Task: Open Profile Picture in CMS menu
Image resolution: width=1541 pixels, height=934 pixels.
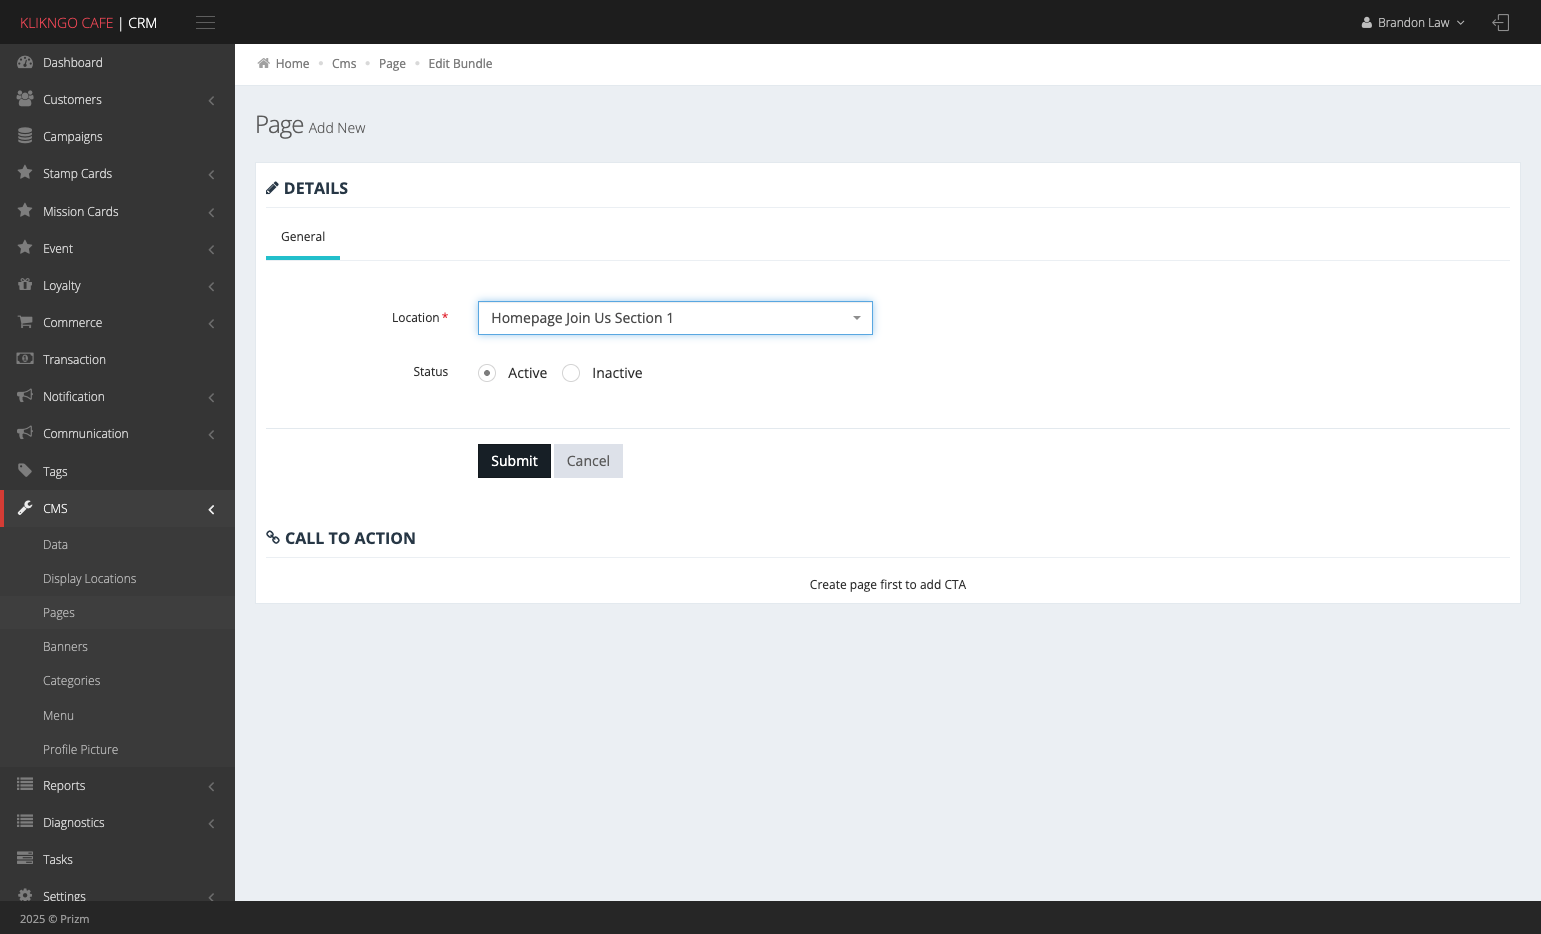Action: pos(80,749)
